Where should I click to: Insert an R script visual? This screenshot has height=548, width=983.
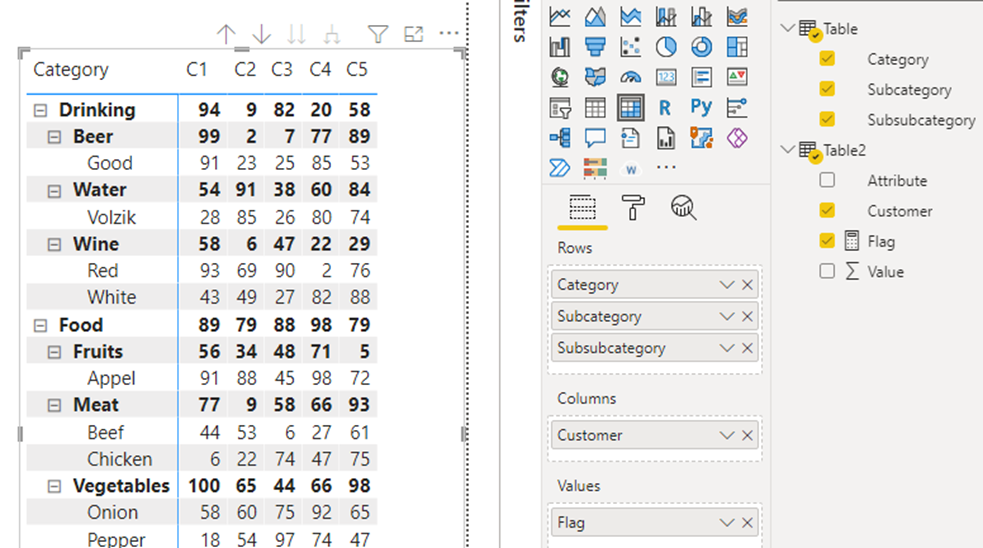[666, 108]
